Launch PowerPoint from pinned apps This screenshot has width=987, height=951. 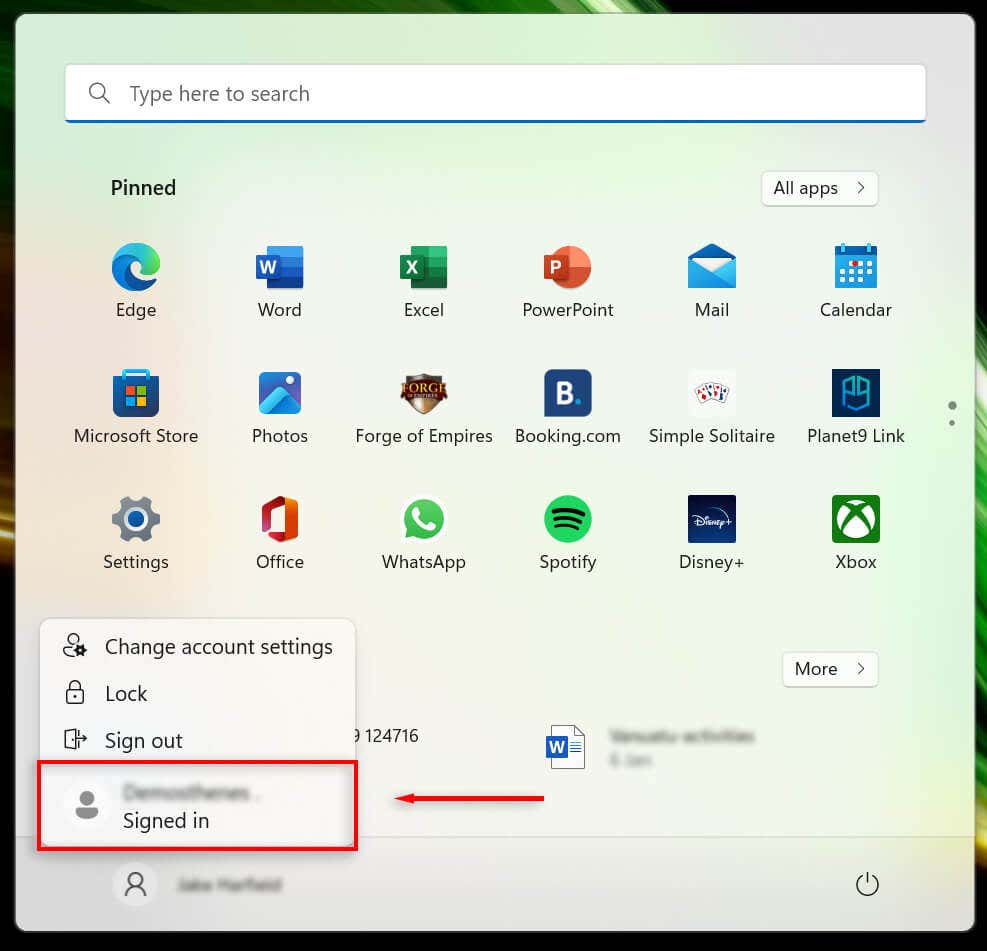pyautogui.click(x=567, y=281)
